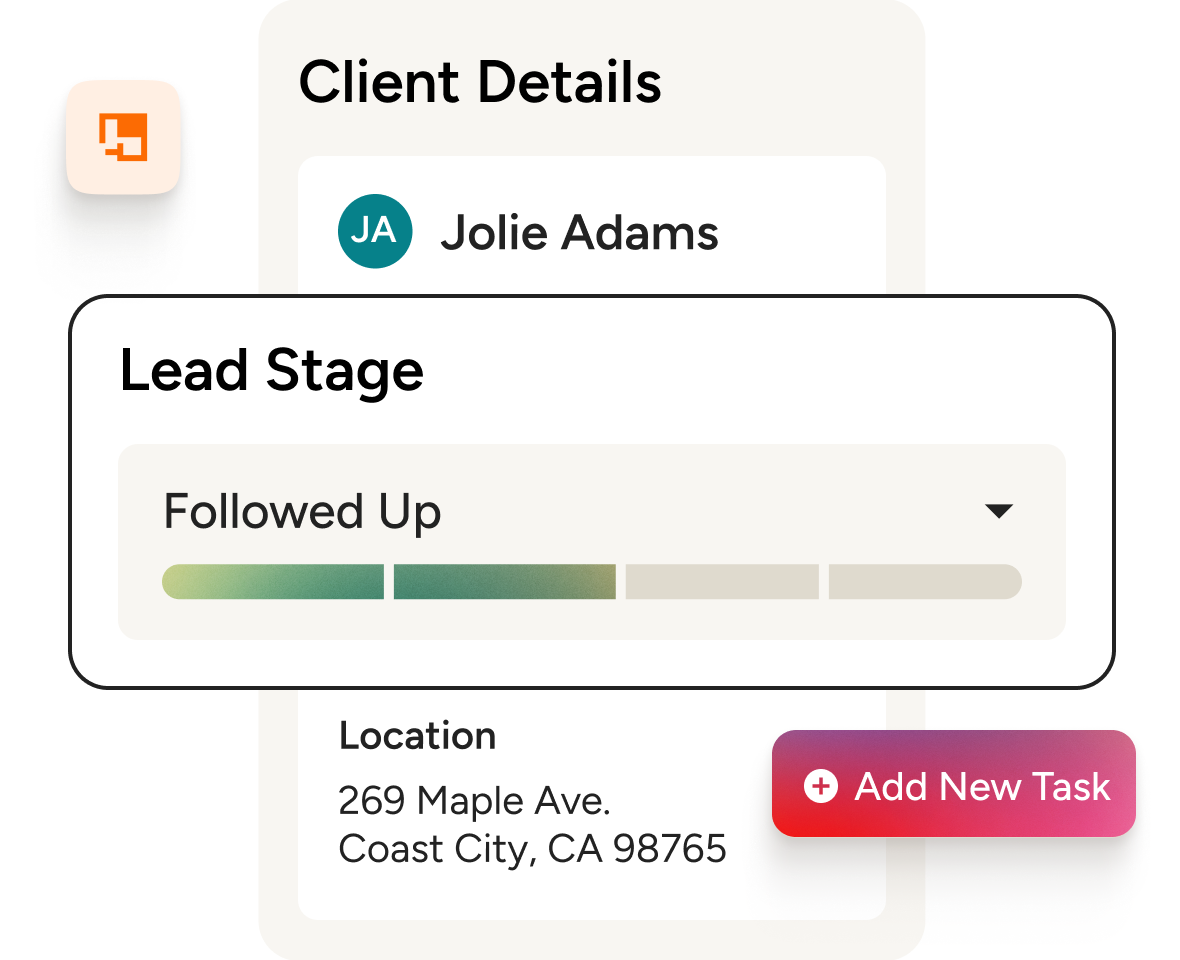Select the first lead stage progress segment
Image resolution: width=1180 pixels, height=960 pixels.
point(273,582)
